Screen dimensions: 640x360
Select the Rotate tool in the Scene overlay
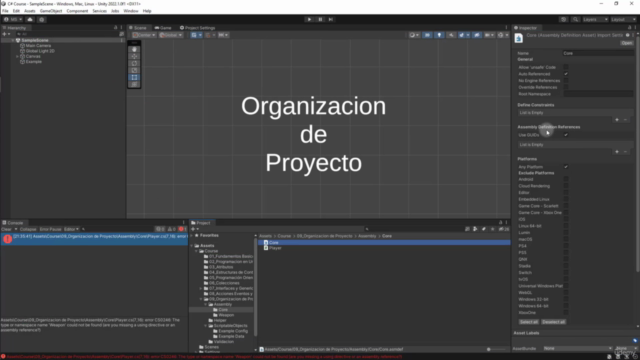(x=134, y=63)
